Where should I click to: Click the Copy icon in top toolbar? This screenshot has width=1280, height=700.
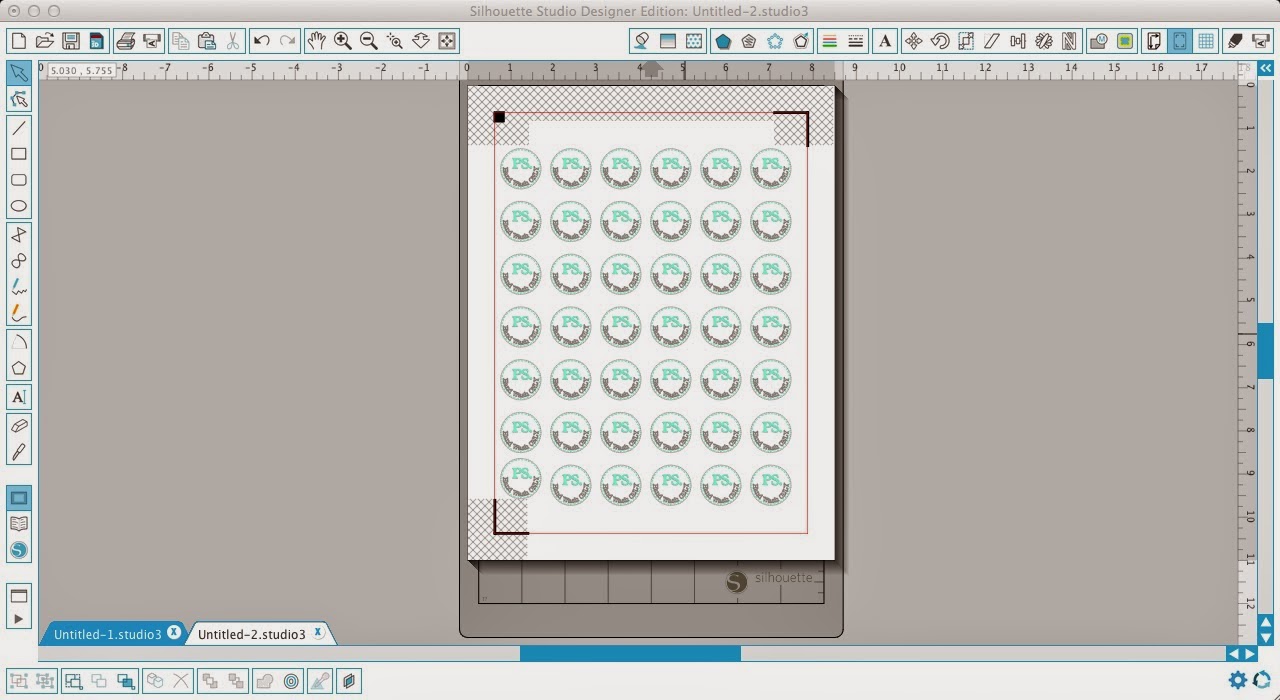pos(180,41)
